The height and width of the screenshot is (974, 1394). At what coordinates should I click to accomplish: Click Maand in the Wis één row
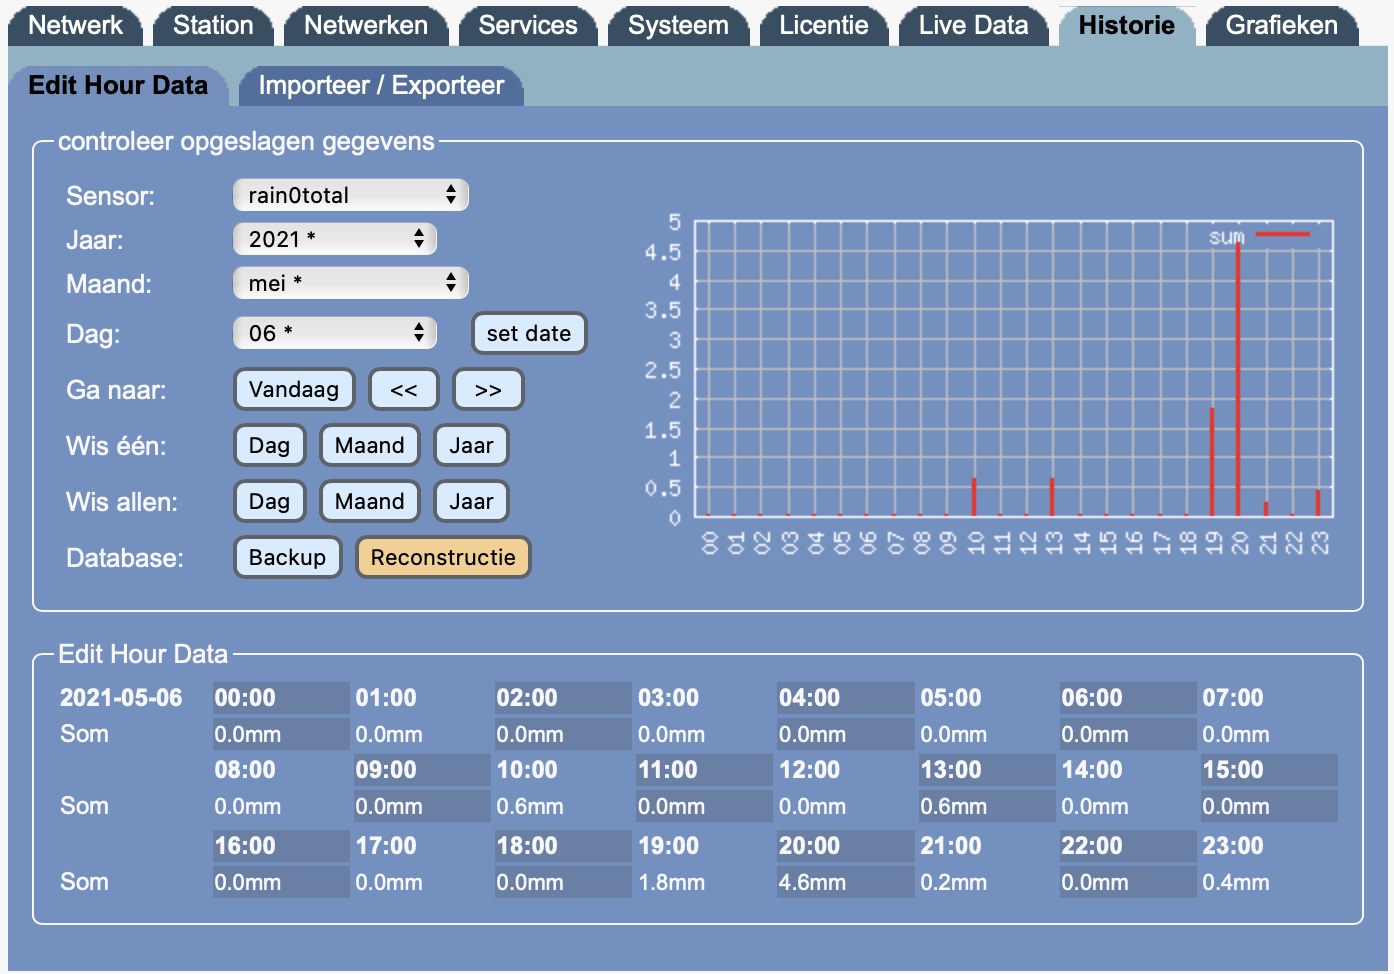coord(370,445)
